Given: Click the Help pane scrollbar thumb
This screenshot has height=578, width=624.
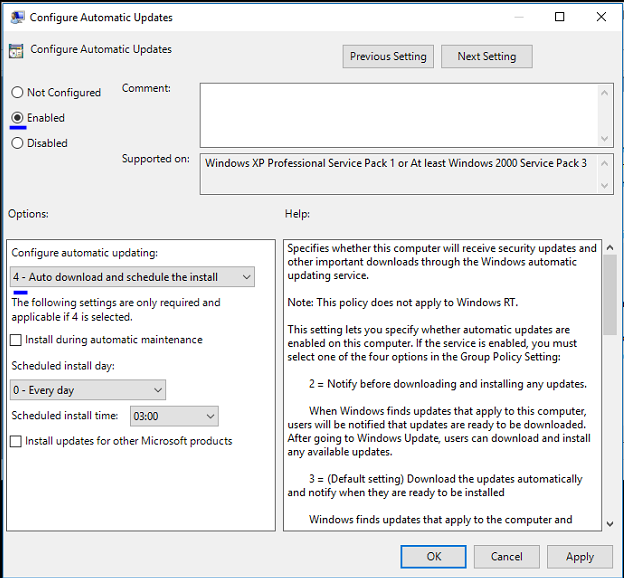Looking at the screenshot, I should [610, 295].
